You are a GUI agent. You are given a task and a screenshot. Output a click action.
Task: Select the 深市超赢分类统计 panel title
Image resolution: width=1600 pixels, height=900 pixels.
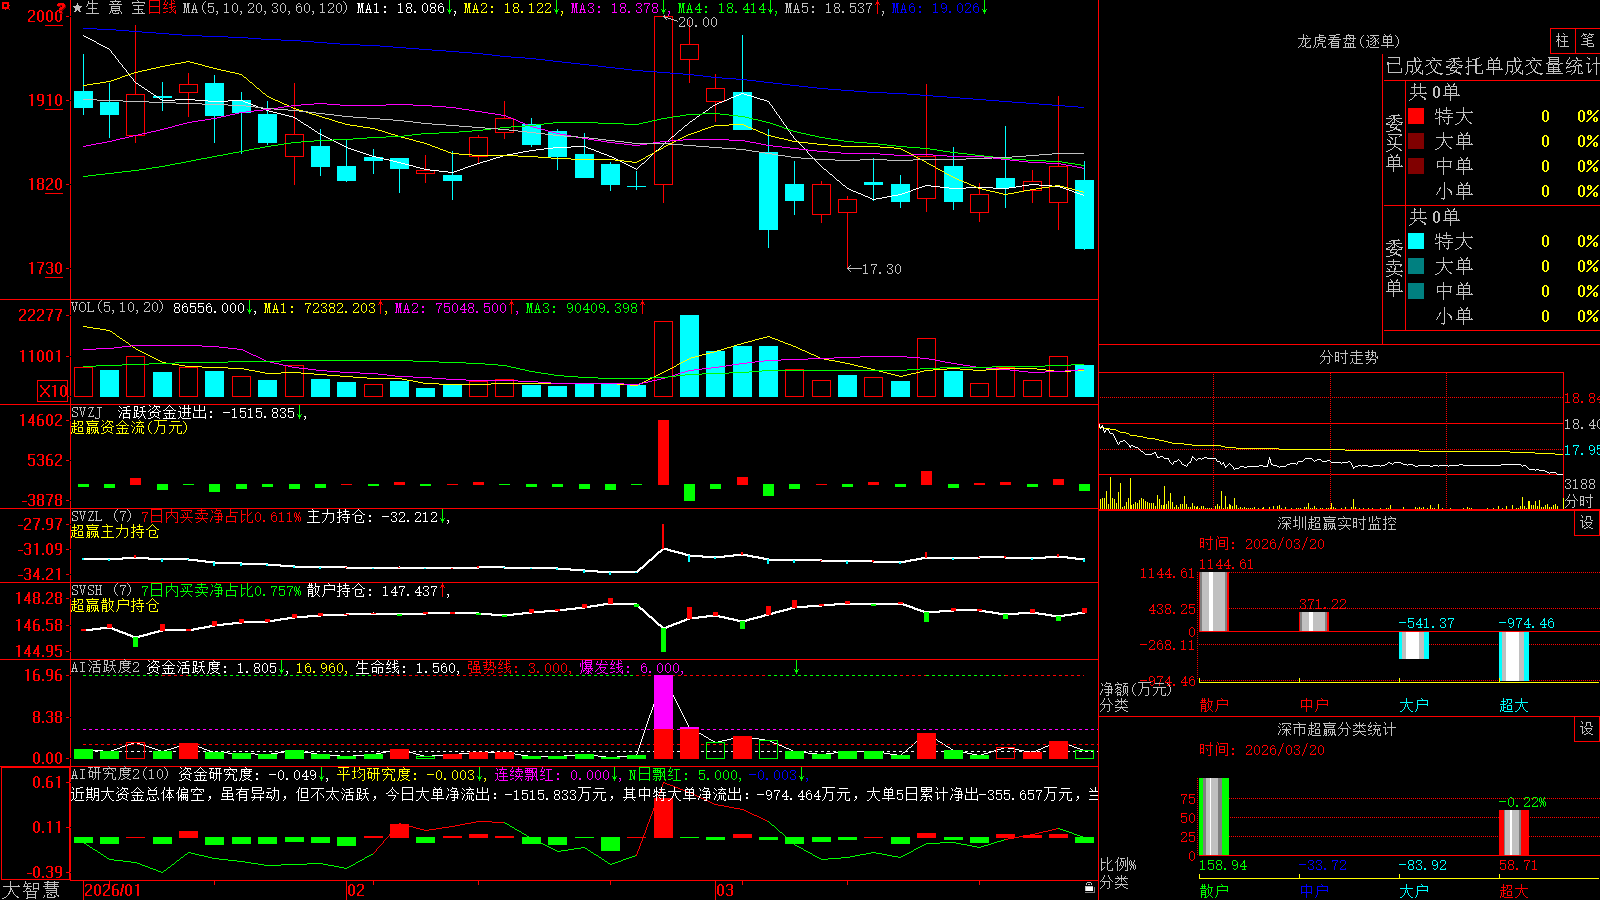point(1337,729)
